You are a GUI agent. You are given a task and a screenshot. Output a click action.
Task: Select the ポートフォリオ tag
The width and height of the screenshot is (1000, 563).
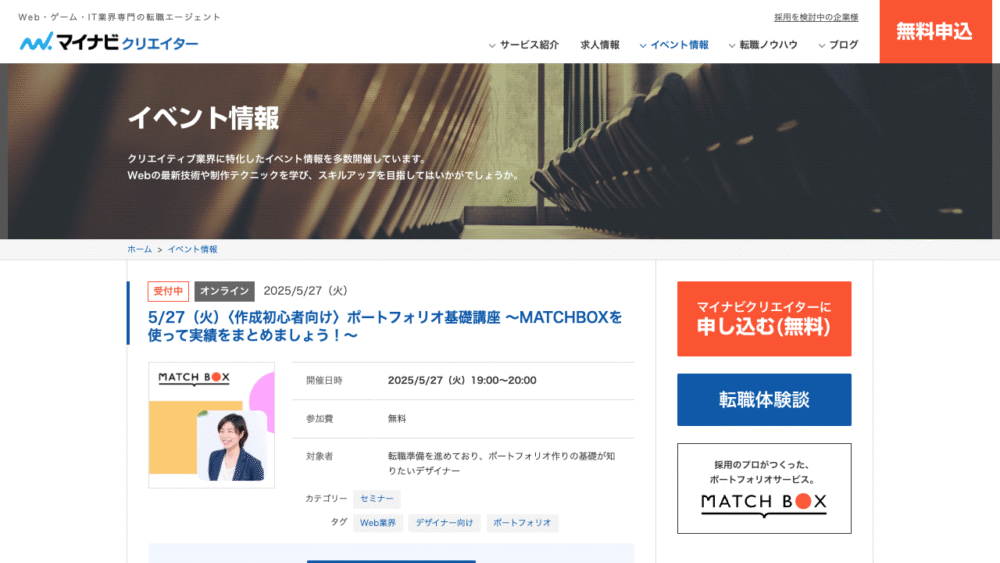tap(522, 523)
